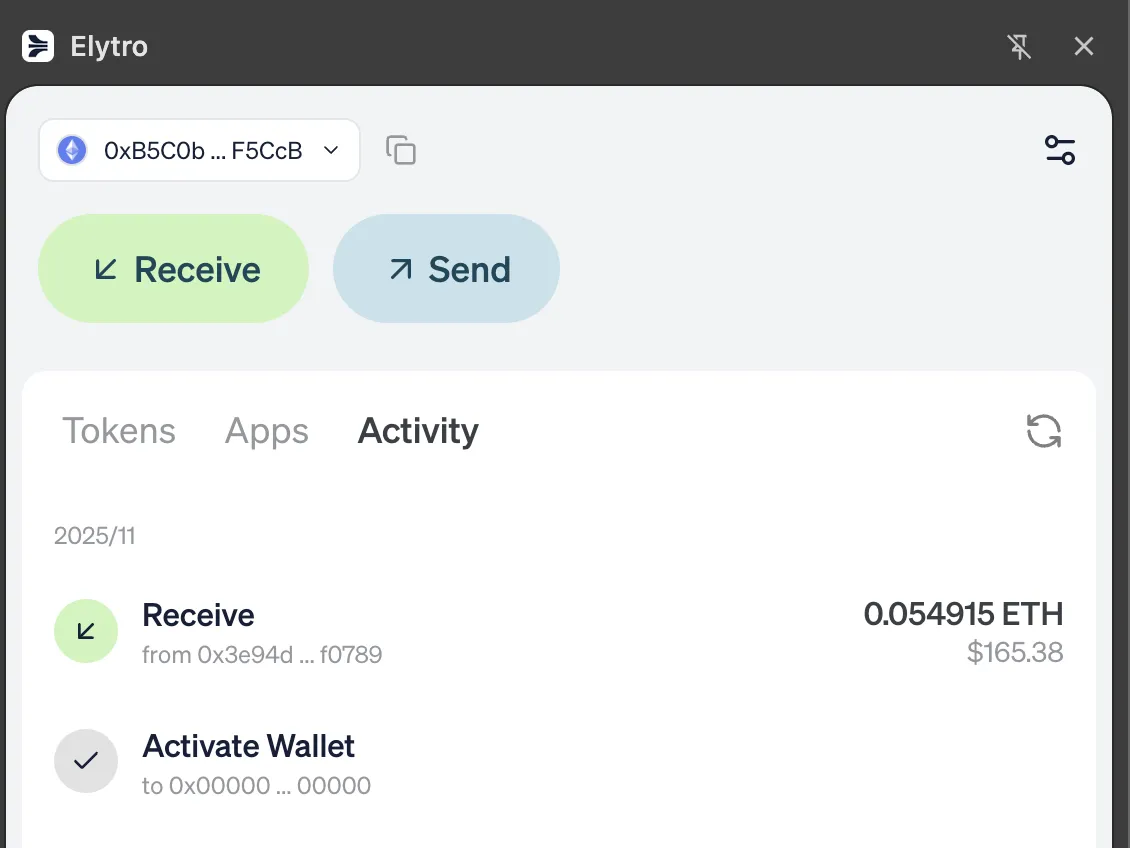Click the checkmark icon beside Activate Wallet
The width and height of the screenshot is (1130, 848).
tap(86, 761)
